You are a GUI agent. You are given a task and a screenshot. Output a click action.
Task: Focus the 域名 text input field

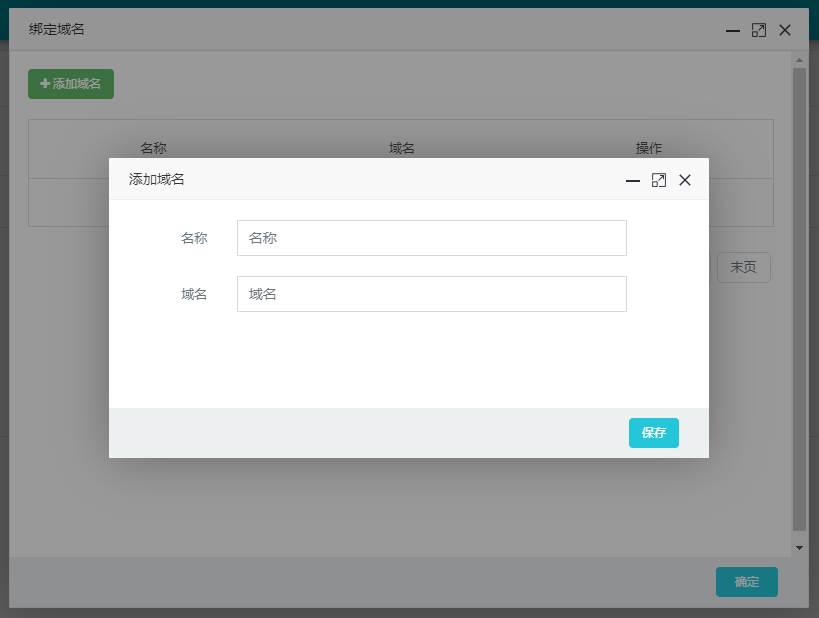click(431, 294)
